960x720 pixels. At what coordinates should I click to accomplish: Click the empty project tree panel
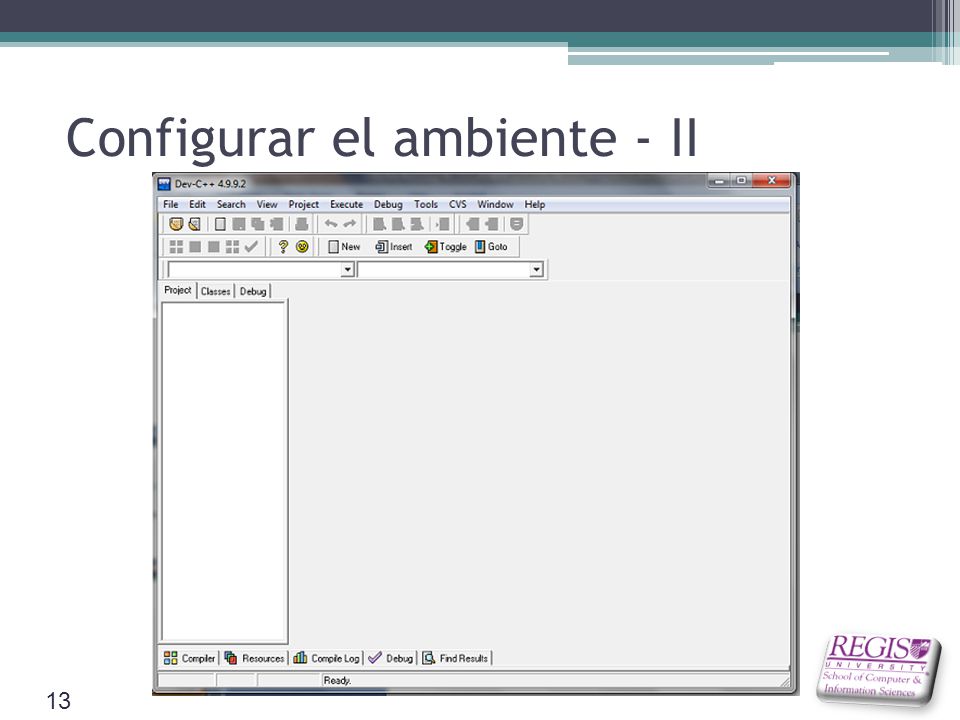224,471
